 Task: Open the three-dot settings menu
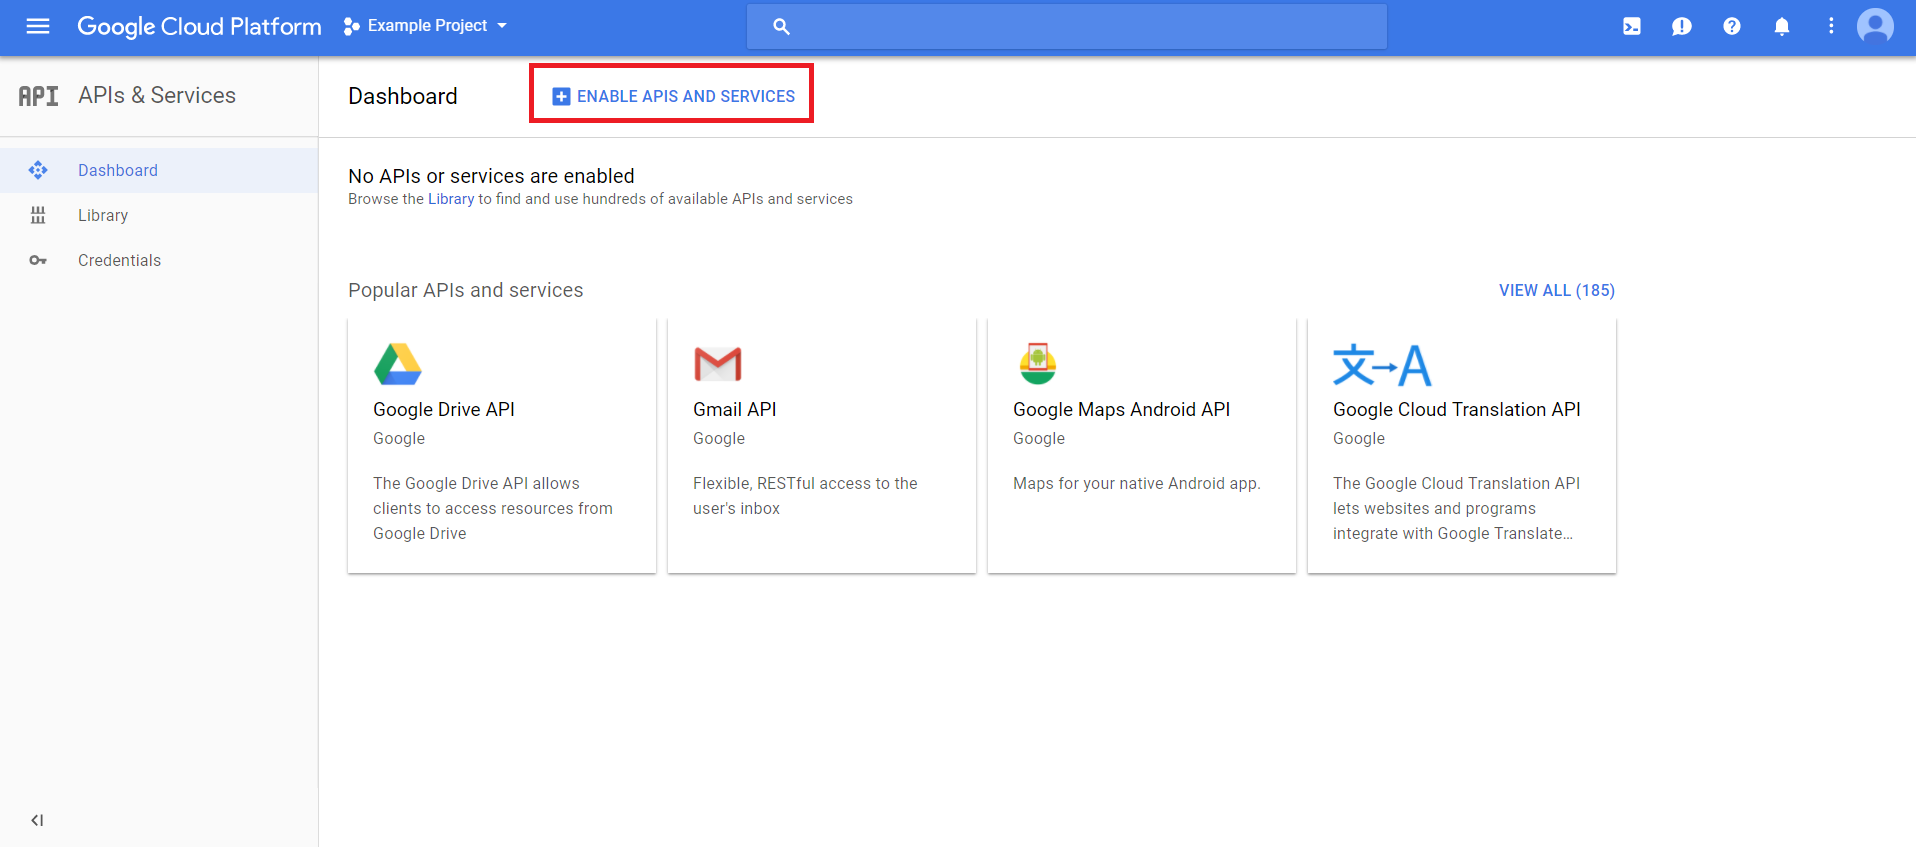1831,26
